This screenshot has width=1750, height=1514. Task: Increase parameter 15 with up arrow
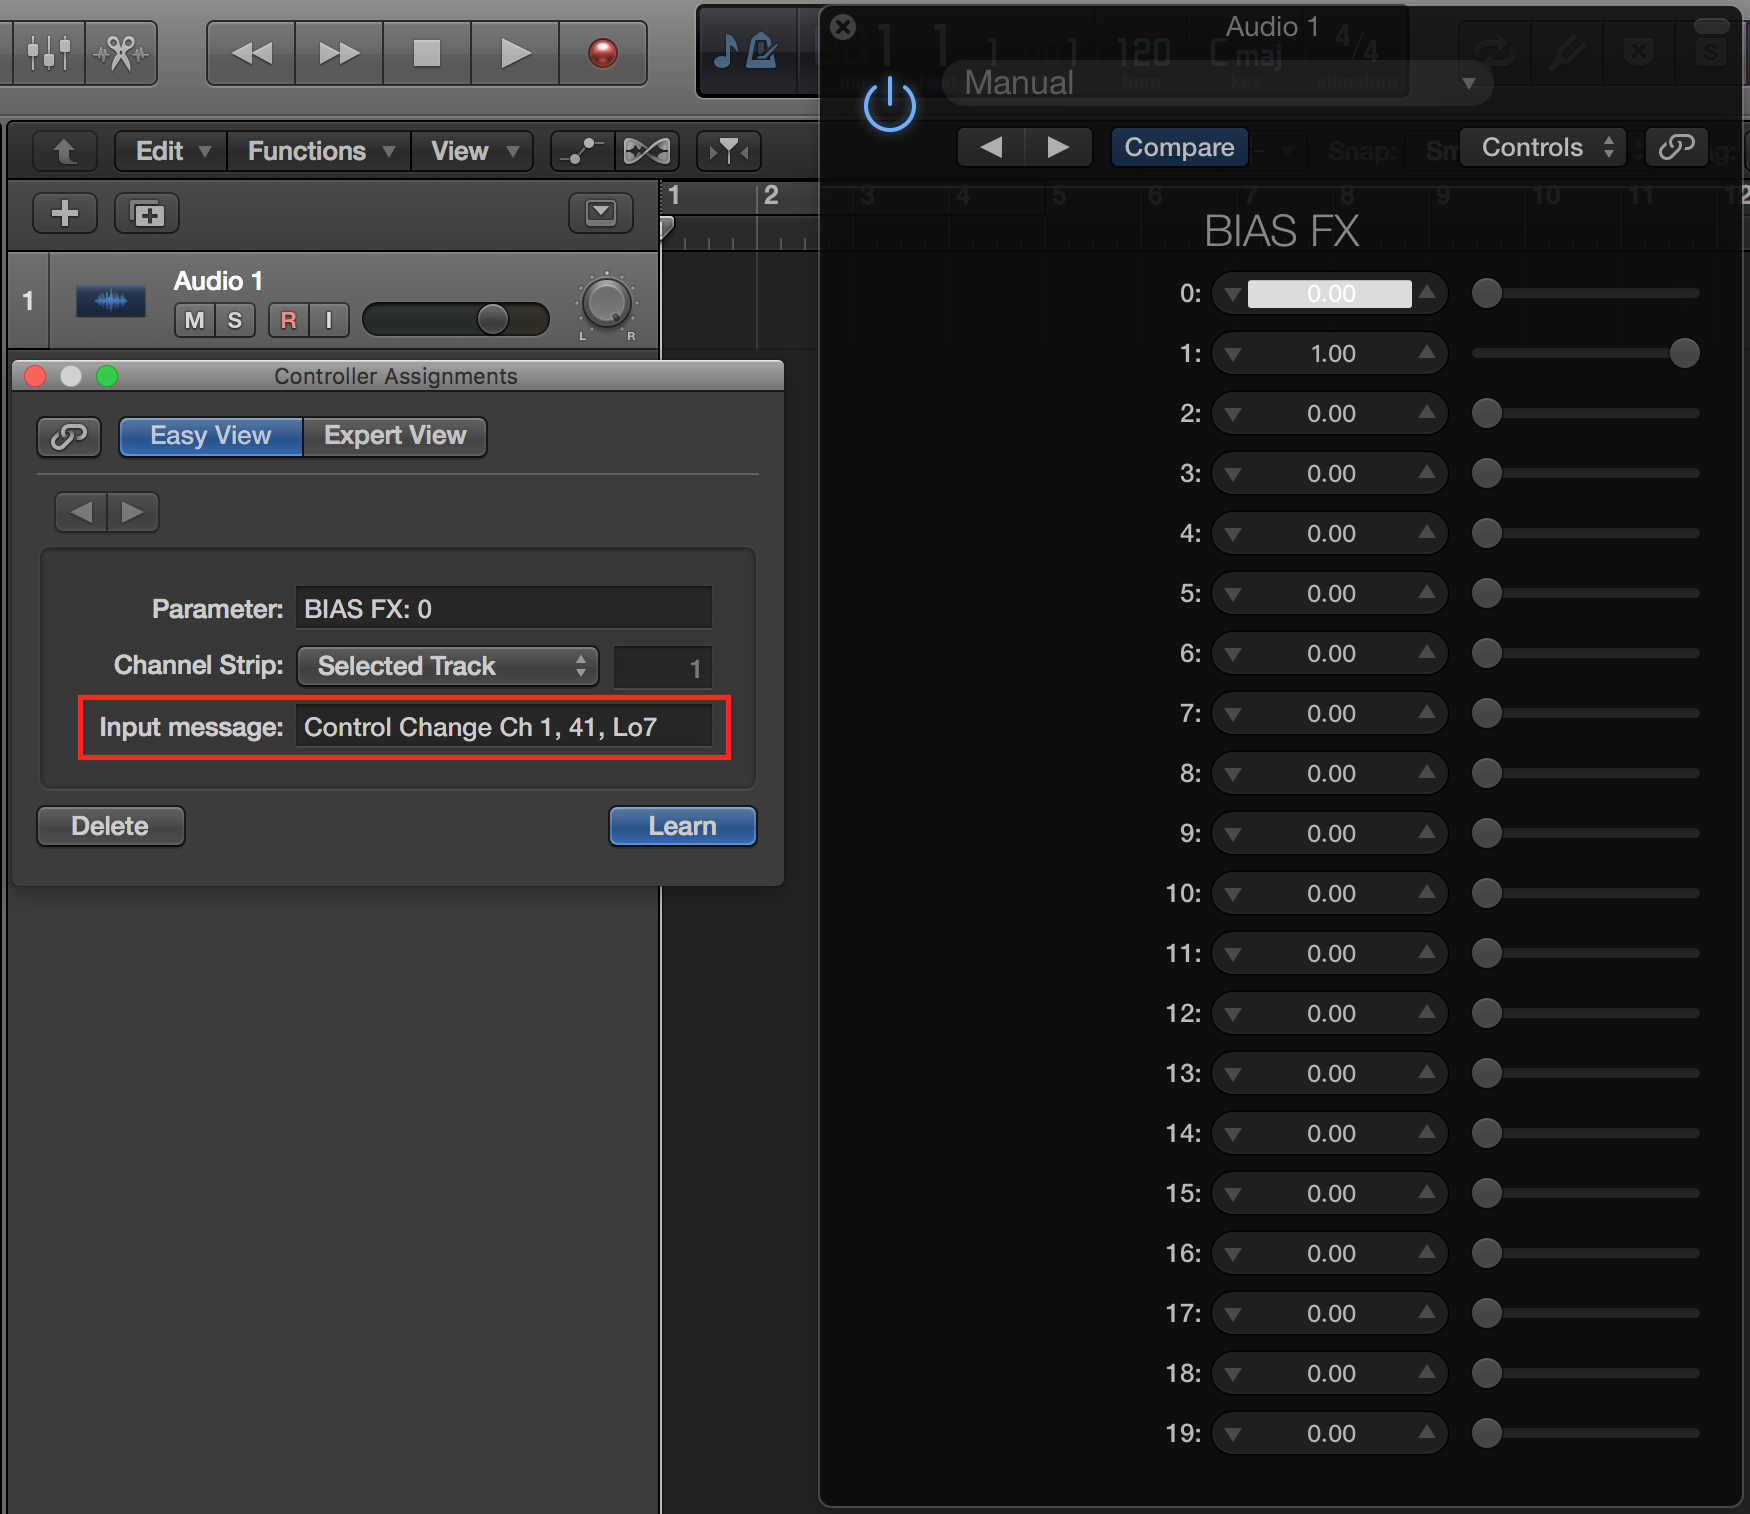pyautogui.click(x=1427, y=1193)
